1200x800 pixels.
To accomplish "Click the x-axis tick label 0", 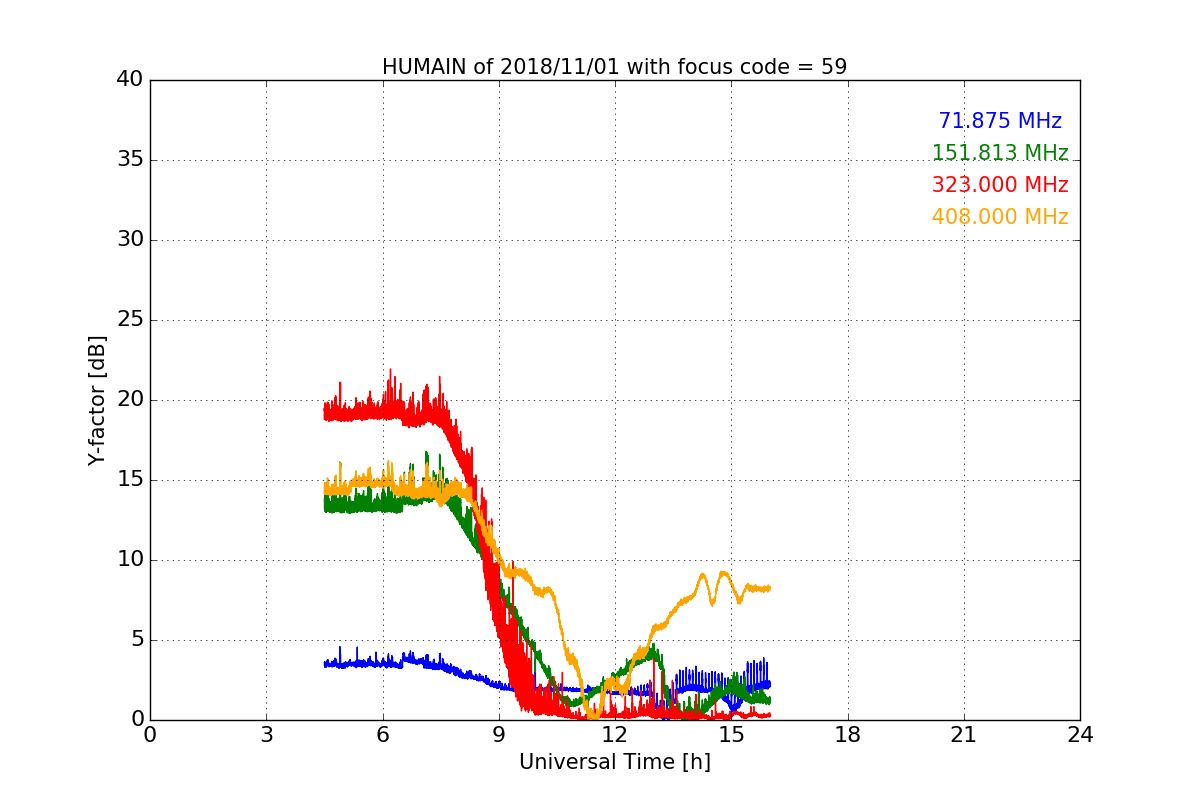I will 150,735.
